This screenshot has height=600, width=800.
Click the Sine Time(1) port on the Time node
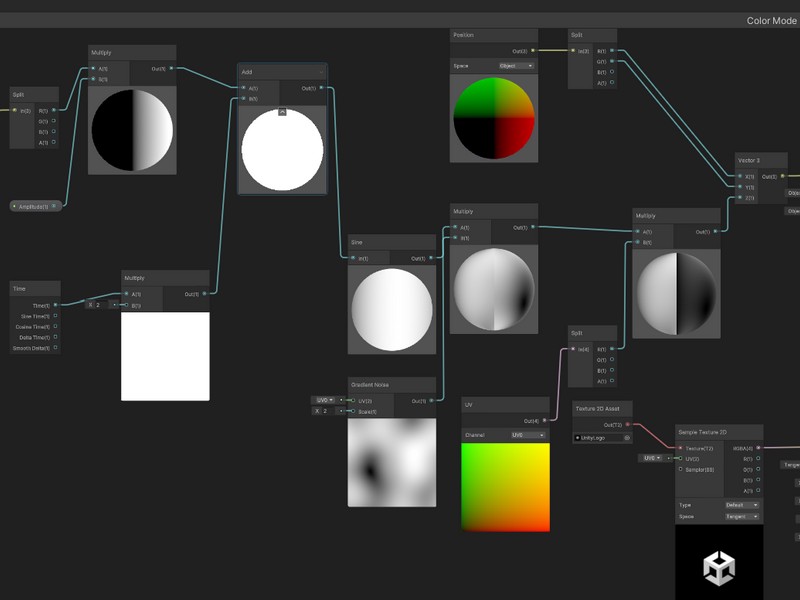[55, 316]
